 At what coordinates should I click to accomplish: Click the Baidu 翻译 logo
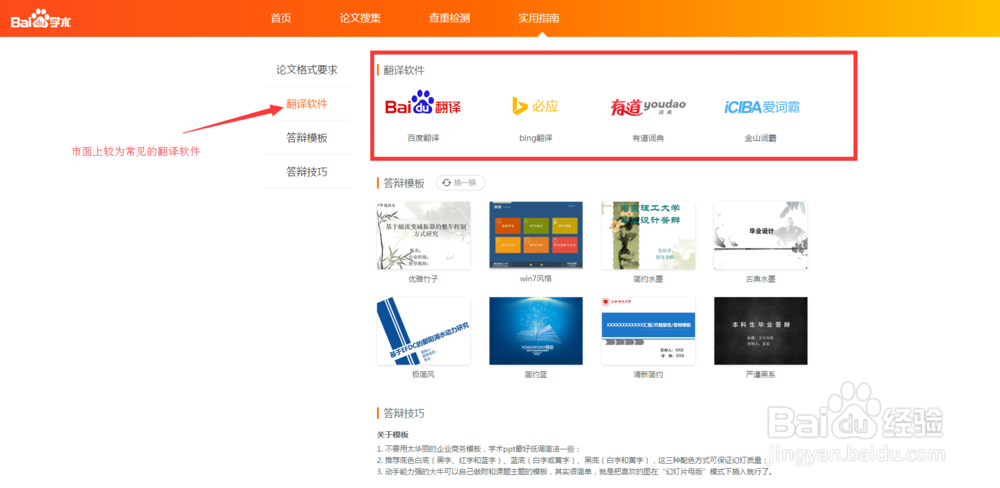(x=423, y=105)
